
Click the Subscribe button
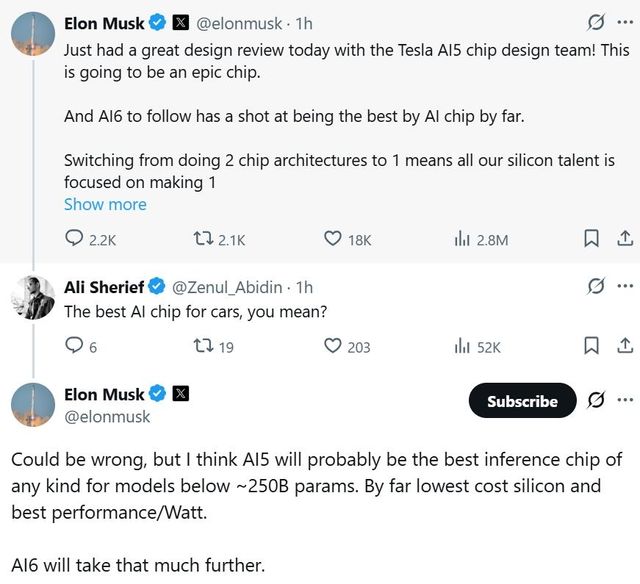click(522, 401)
